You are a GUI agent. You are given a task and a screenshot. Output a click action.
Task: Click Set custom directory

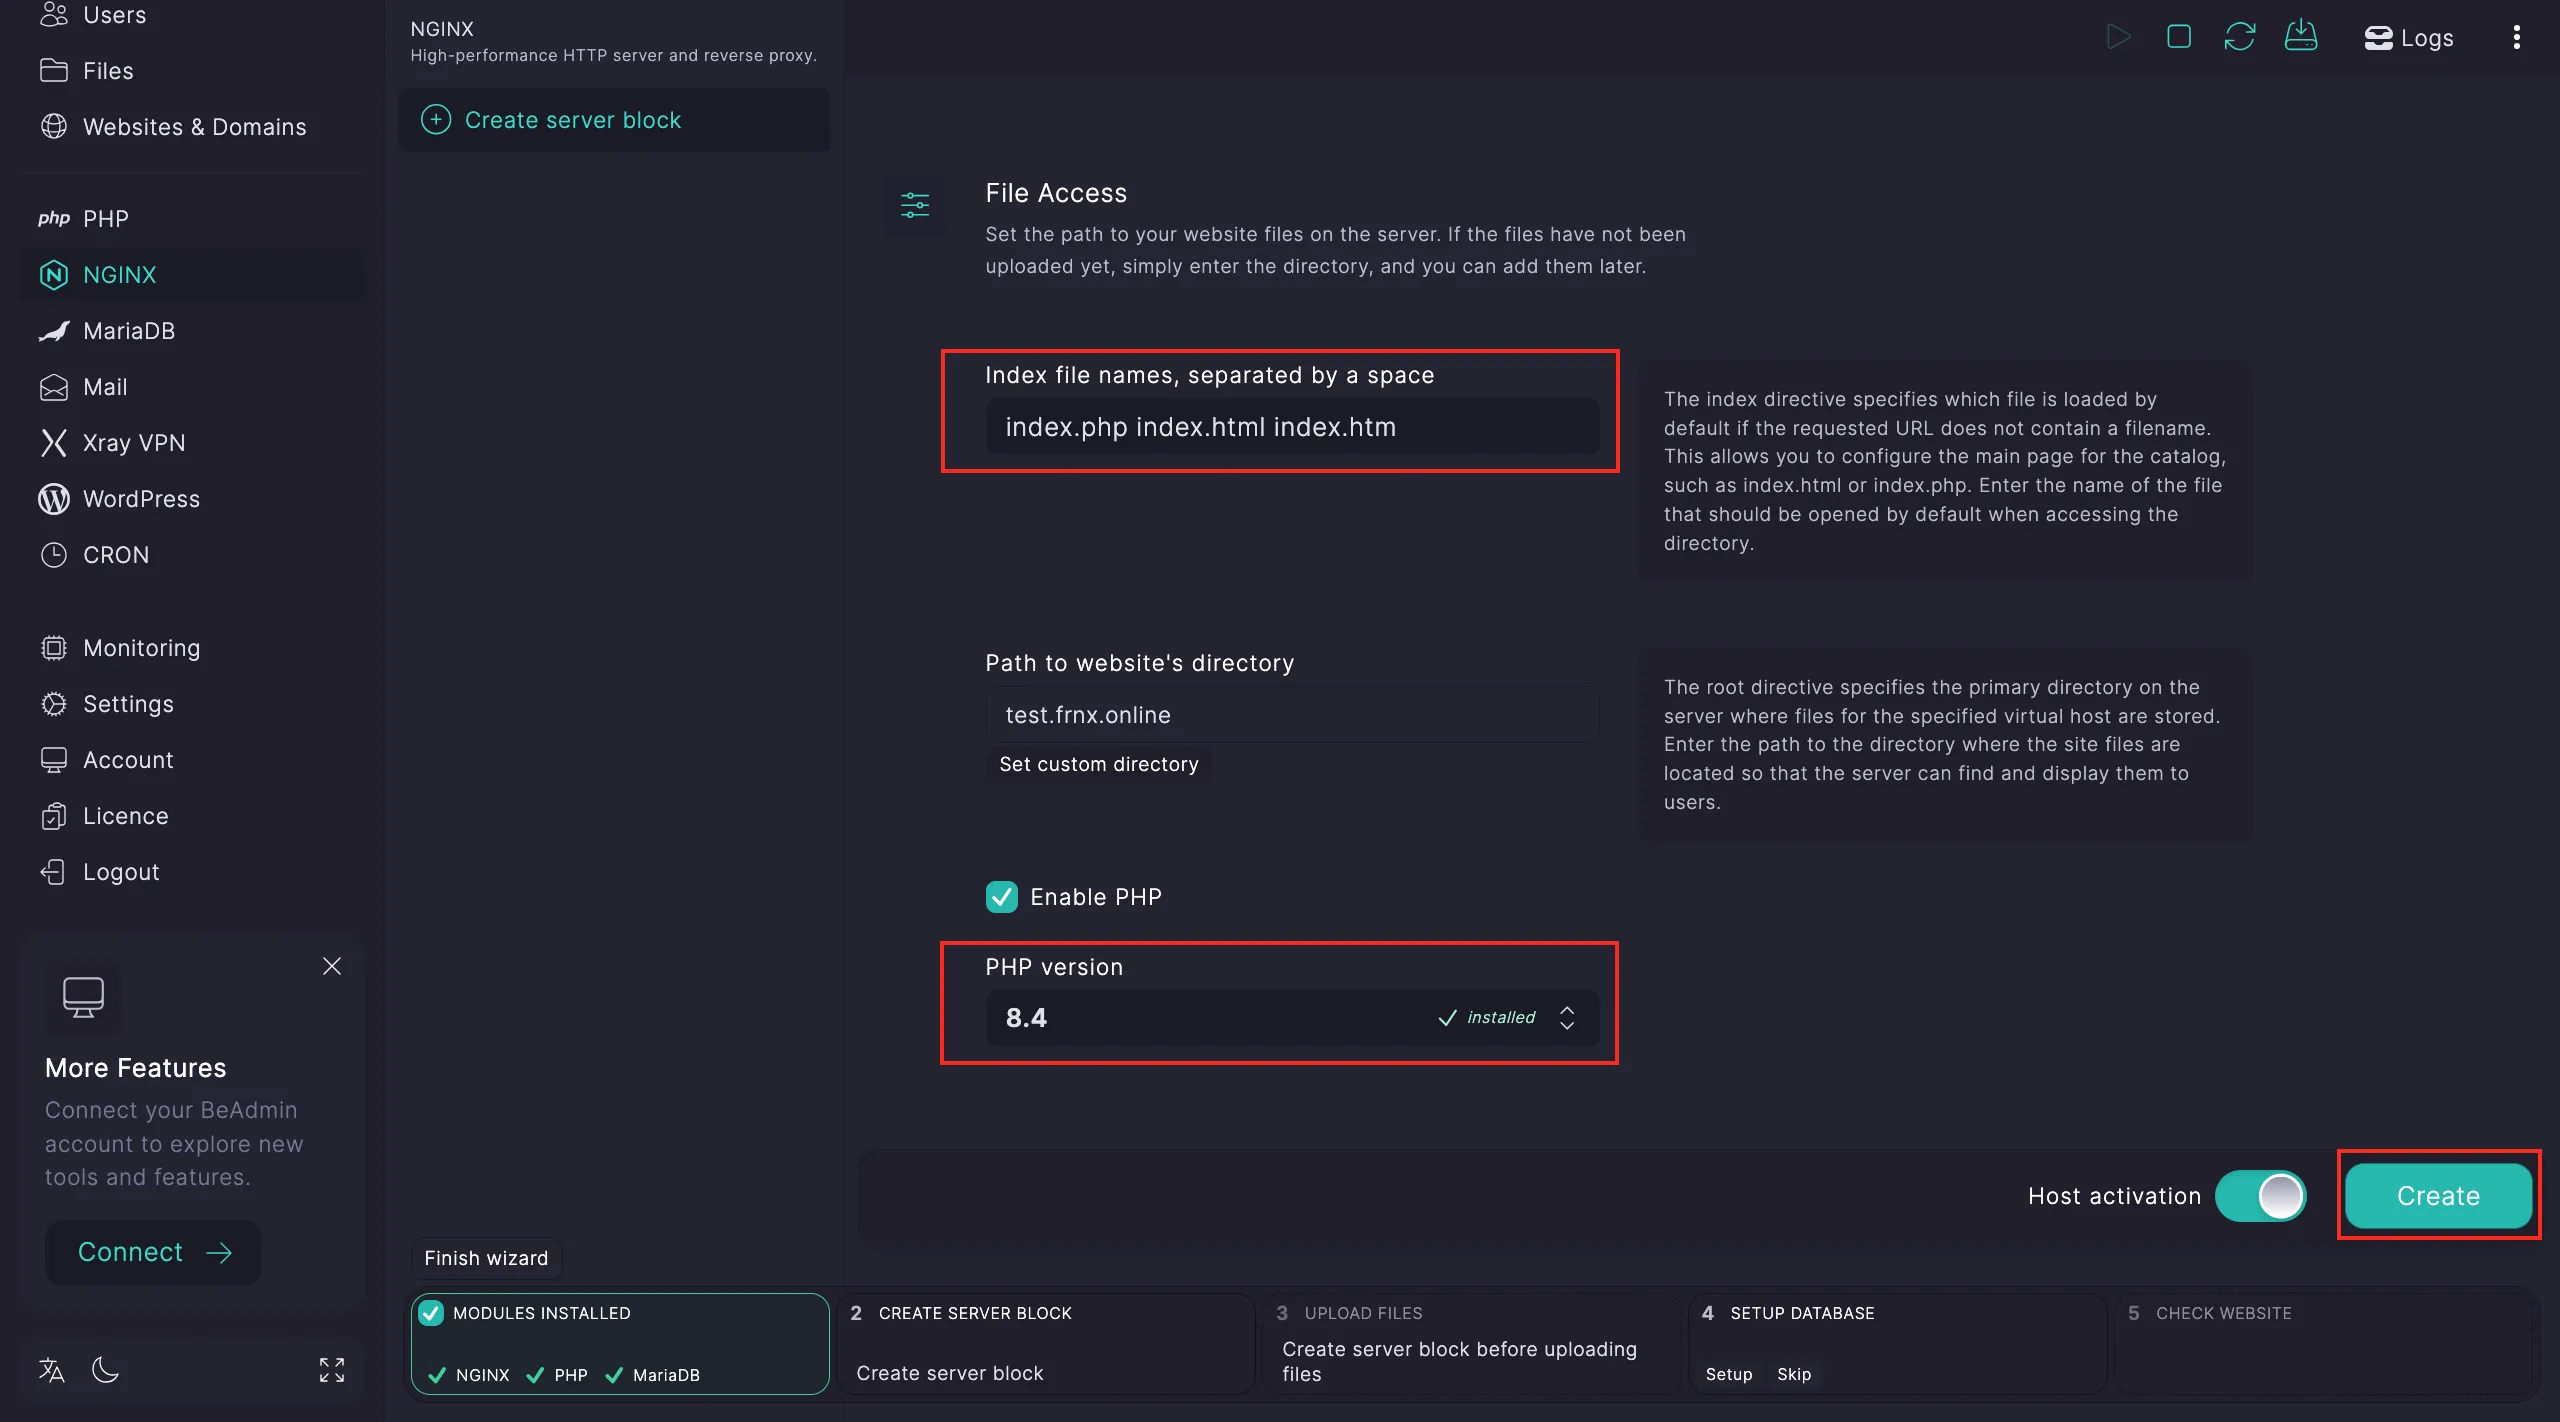(1099, 764)
